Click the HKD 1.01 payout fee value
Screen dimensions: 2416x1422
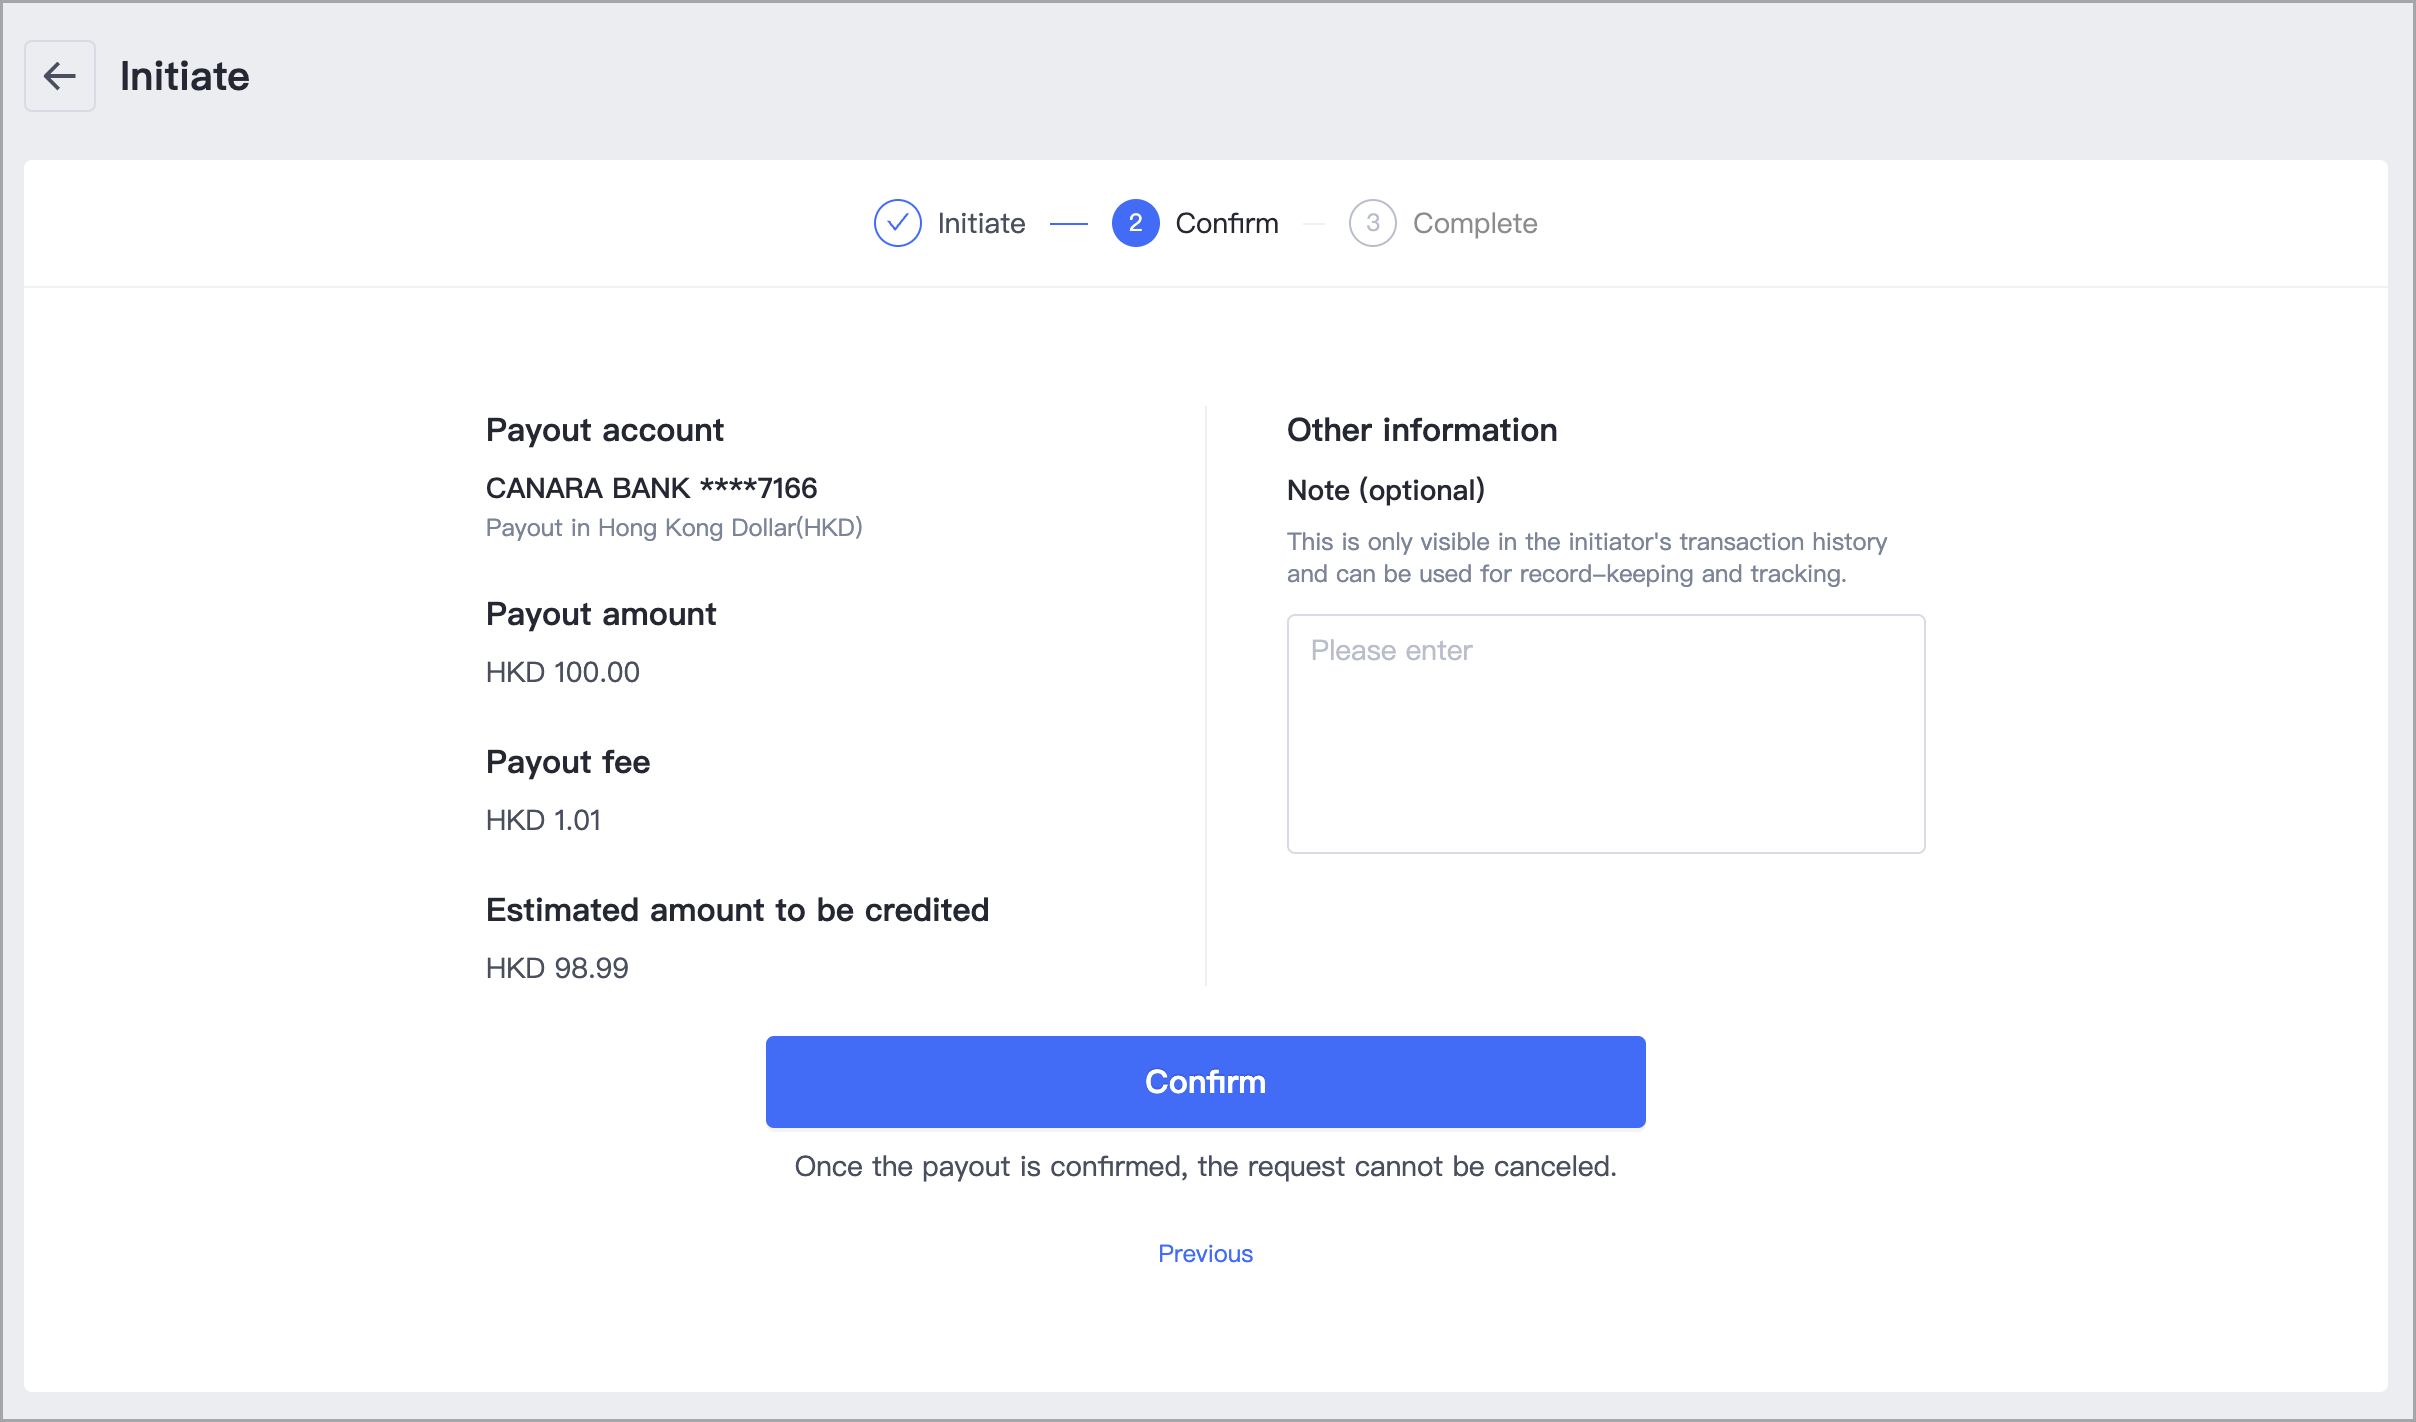pos(543,820)
